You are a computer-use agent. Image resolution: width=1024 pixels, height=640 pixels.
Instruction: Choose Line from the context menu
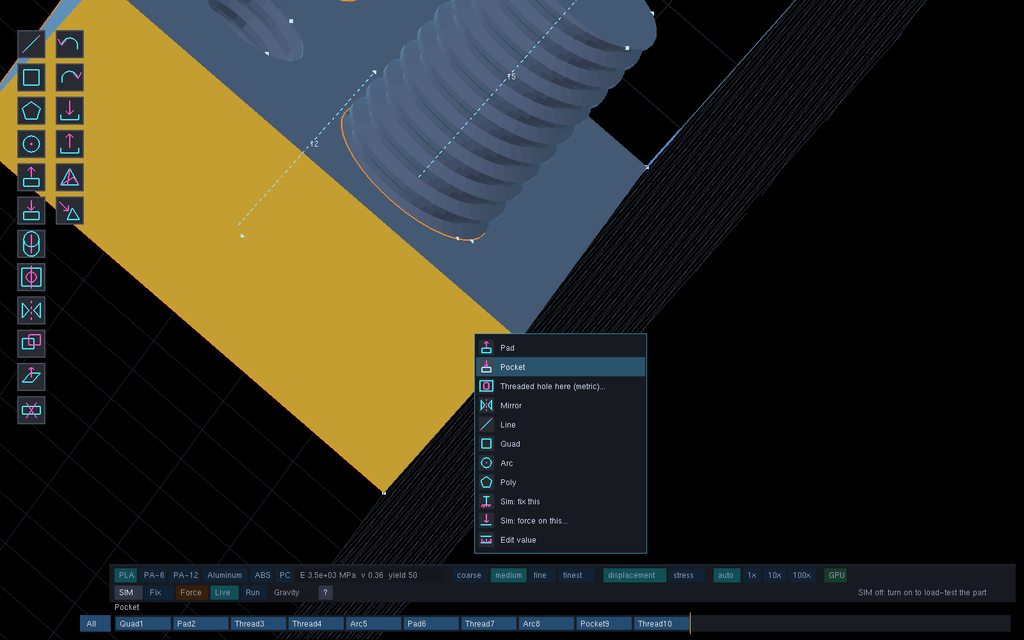560,424
